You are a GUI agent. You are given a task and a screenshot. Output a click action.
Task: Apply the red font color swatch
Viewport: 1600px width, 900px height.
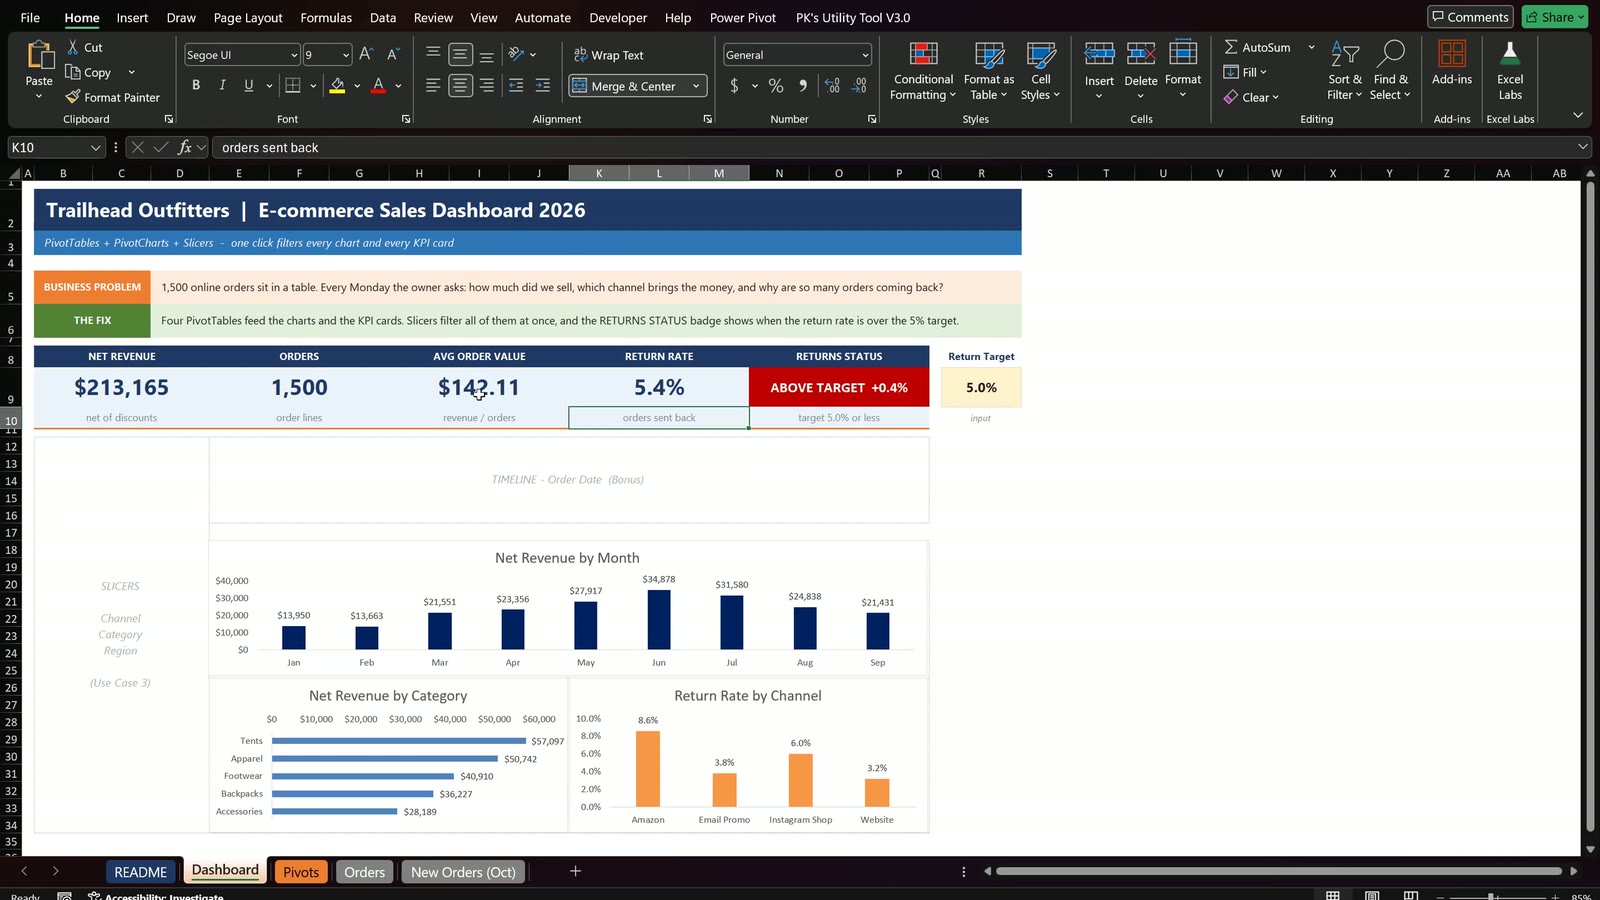point(378,86)
